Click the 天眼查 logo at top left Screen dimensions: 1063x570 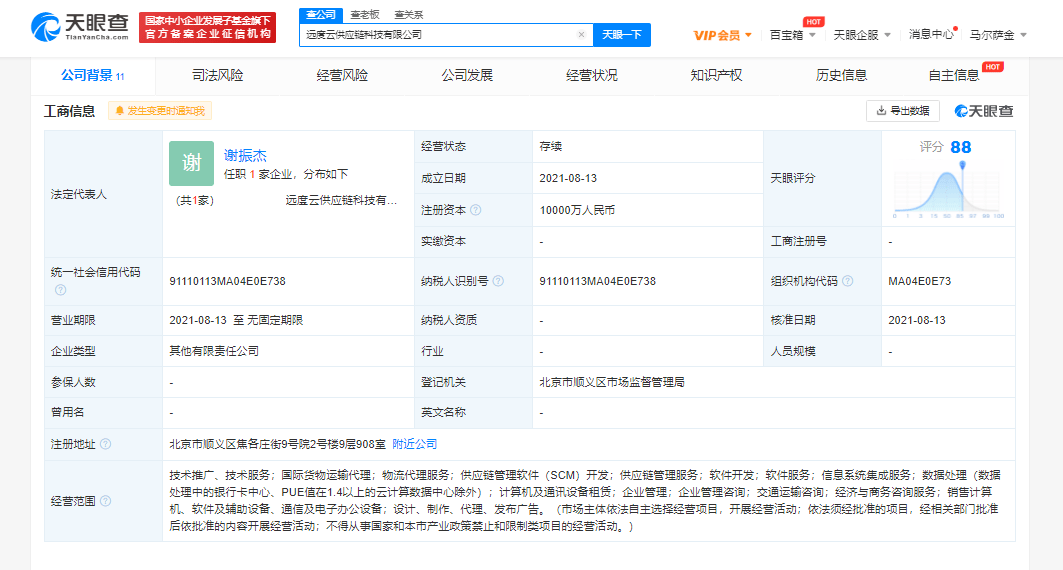pos(80,27)
